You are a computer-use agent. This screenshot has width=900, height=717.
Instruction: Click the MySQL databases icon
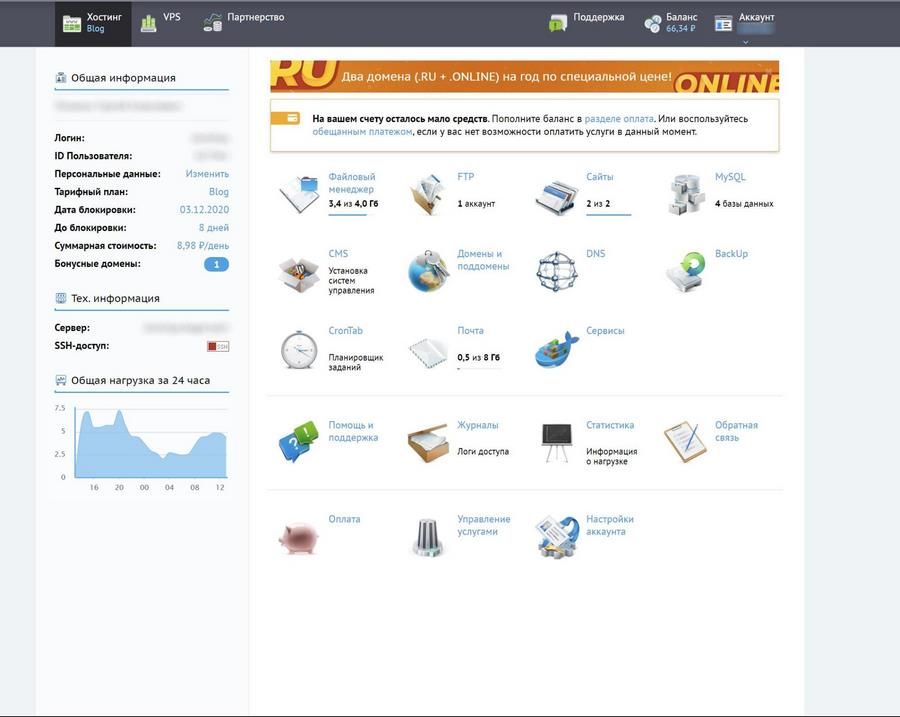(686, 195)
